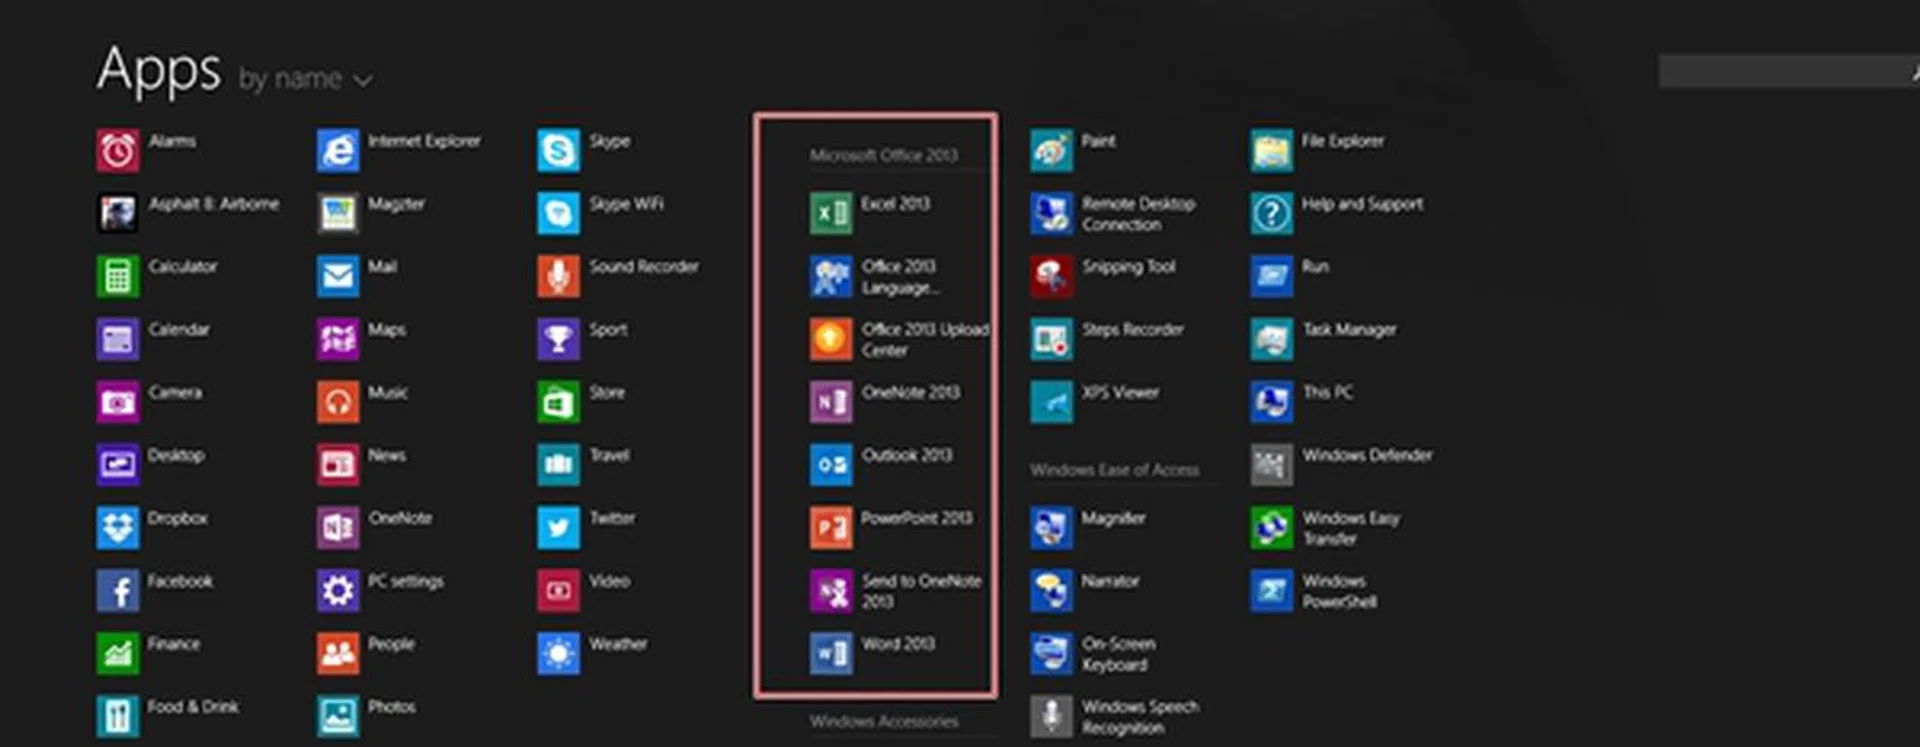1920x747 pixels.
Task: Launch Task Manager icon
Action: tap(1272, 340)
